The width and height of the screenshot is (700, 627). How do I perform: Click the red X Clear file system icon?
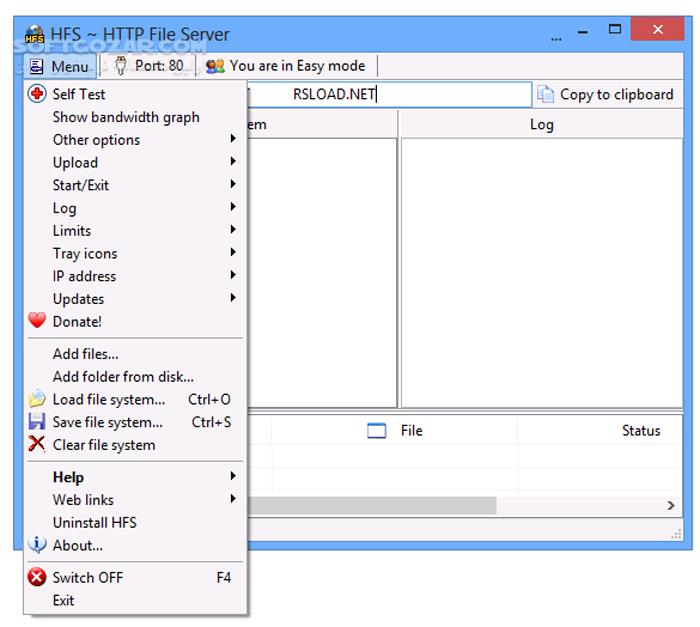37,444
